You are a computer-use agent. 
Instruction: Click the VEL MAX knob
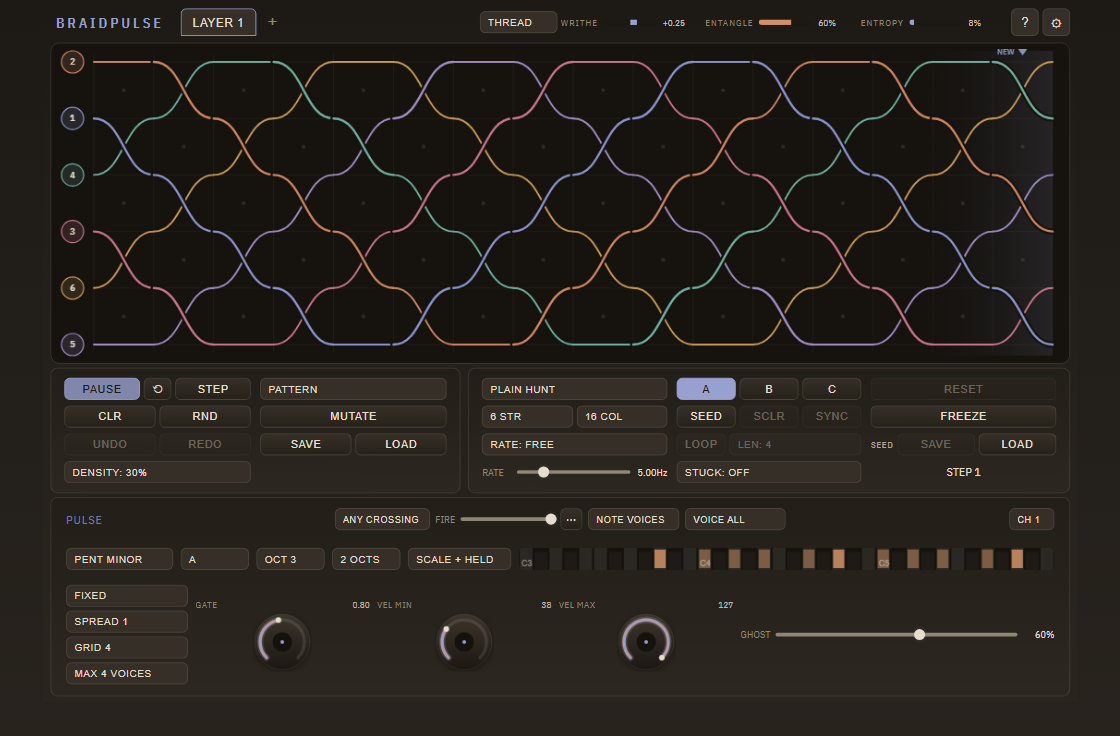[x=646, y=642]
